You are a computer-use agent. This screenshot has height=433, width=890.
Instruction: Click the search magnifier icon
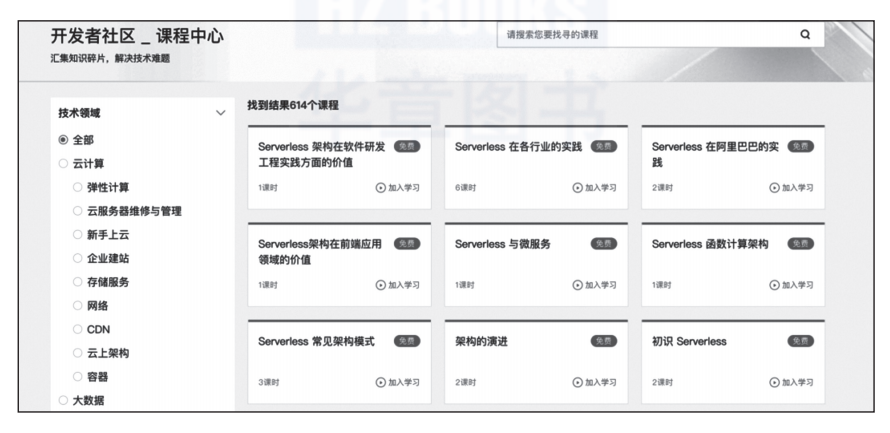805,35
